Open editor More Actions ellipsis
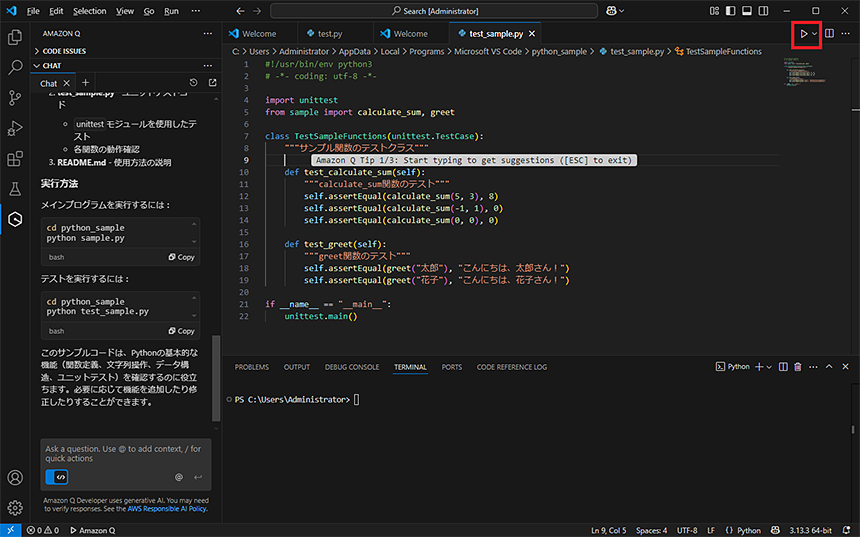860x537 pixels. [x=846, y=34]
